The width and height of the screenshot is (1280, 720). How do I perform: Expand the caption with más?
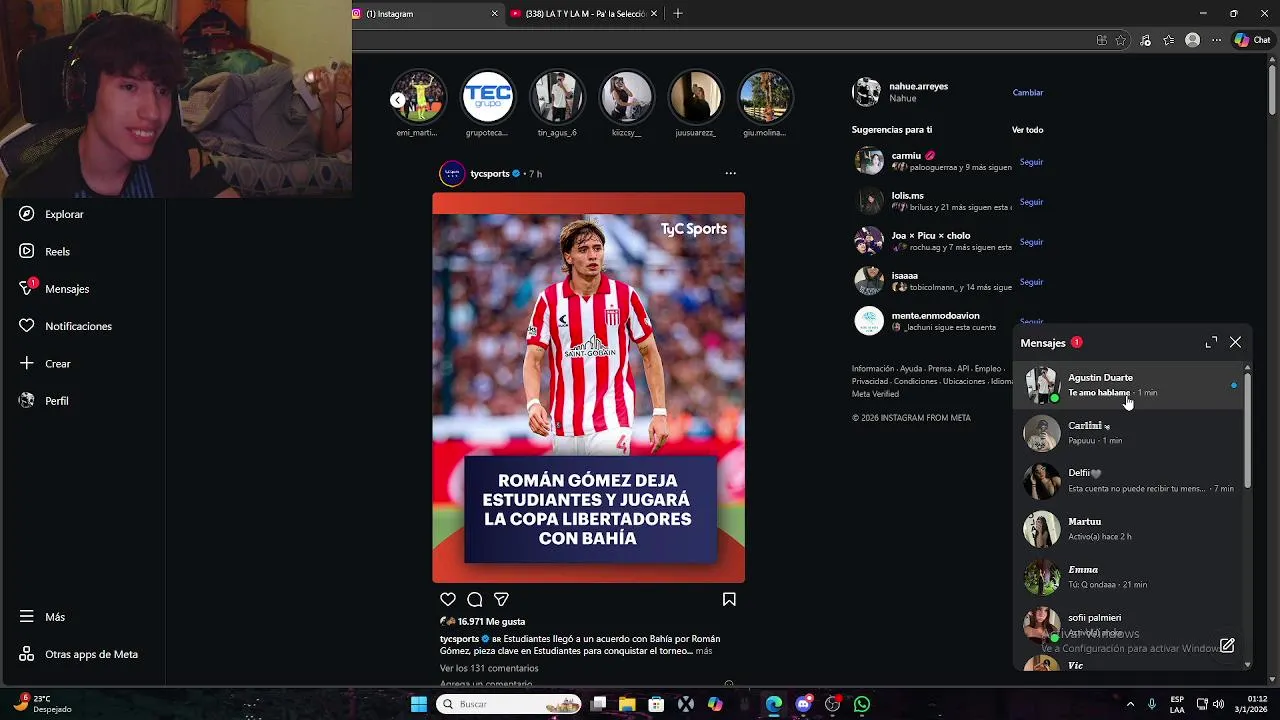(x=703, y=651)
